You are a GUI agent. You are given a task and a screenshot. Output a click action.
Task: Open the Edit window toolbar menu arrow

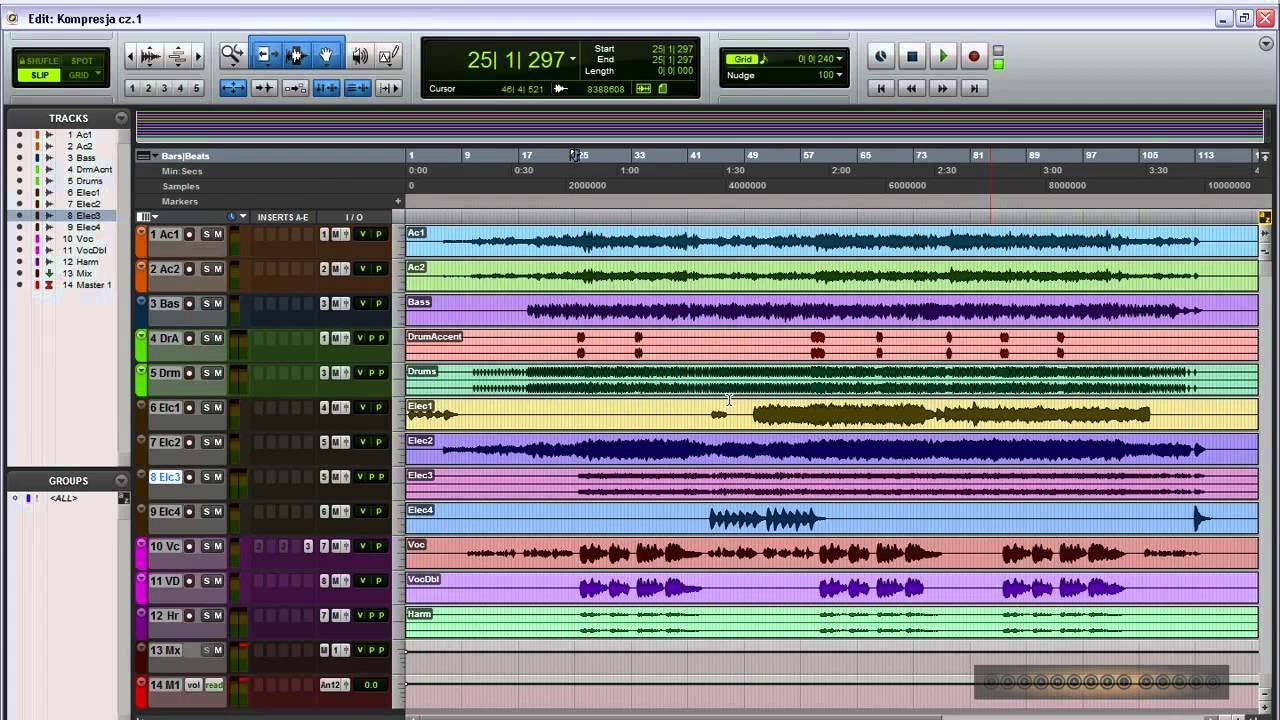coord(1265,44)
